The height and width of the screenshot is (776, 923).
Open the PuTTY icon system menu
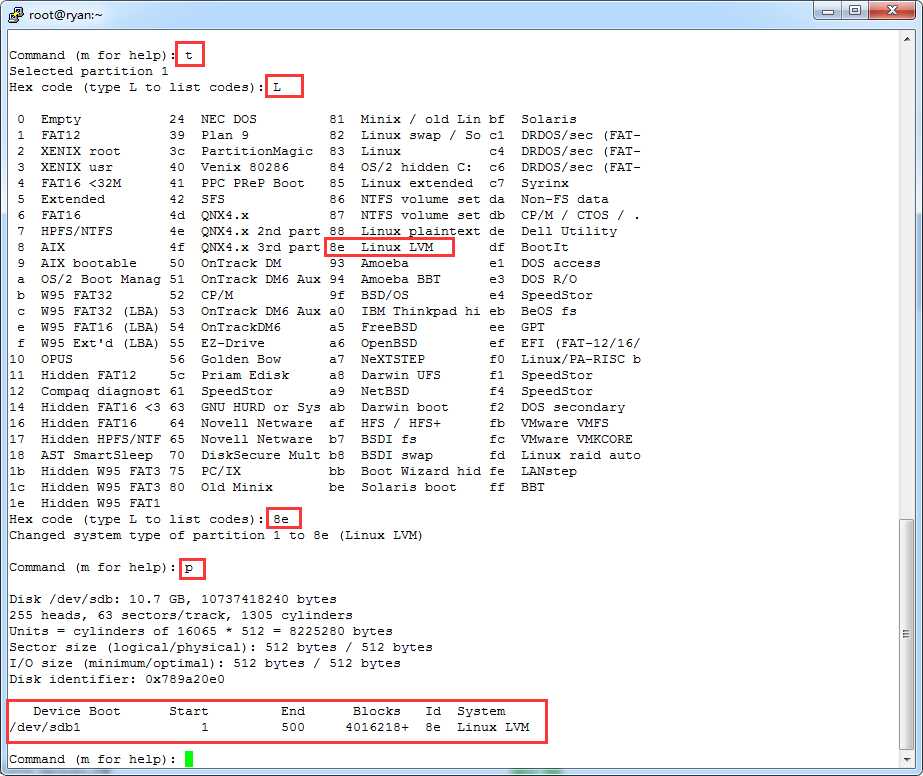pos(16,15)
